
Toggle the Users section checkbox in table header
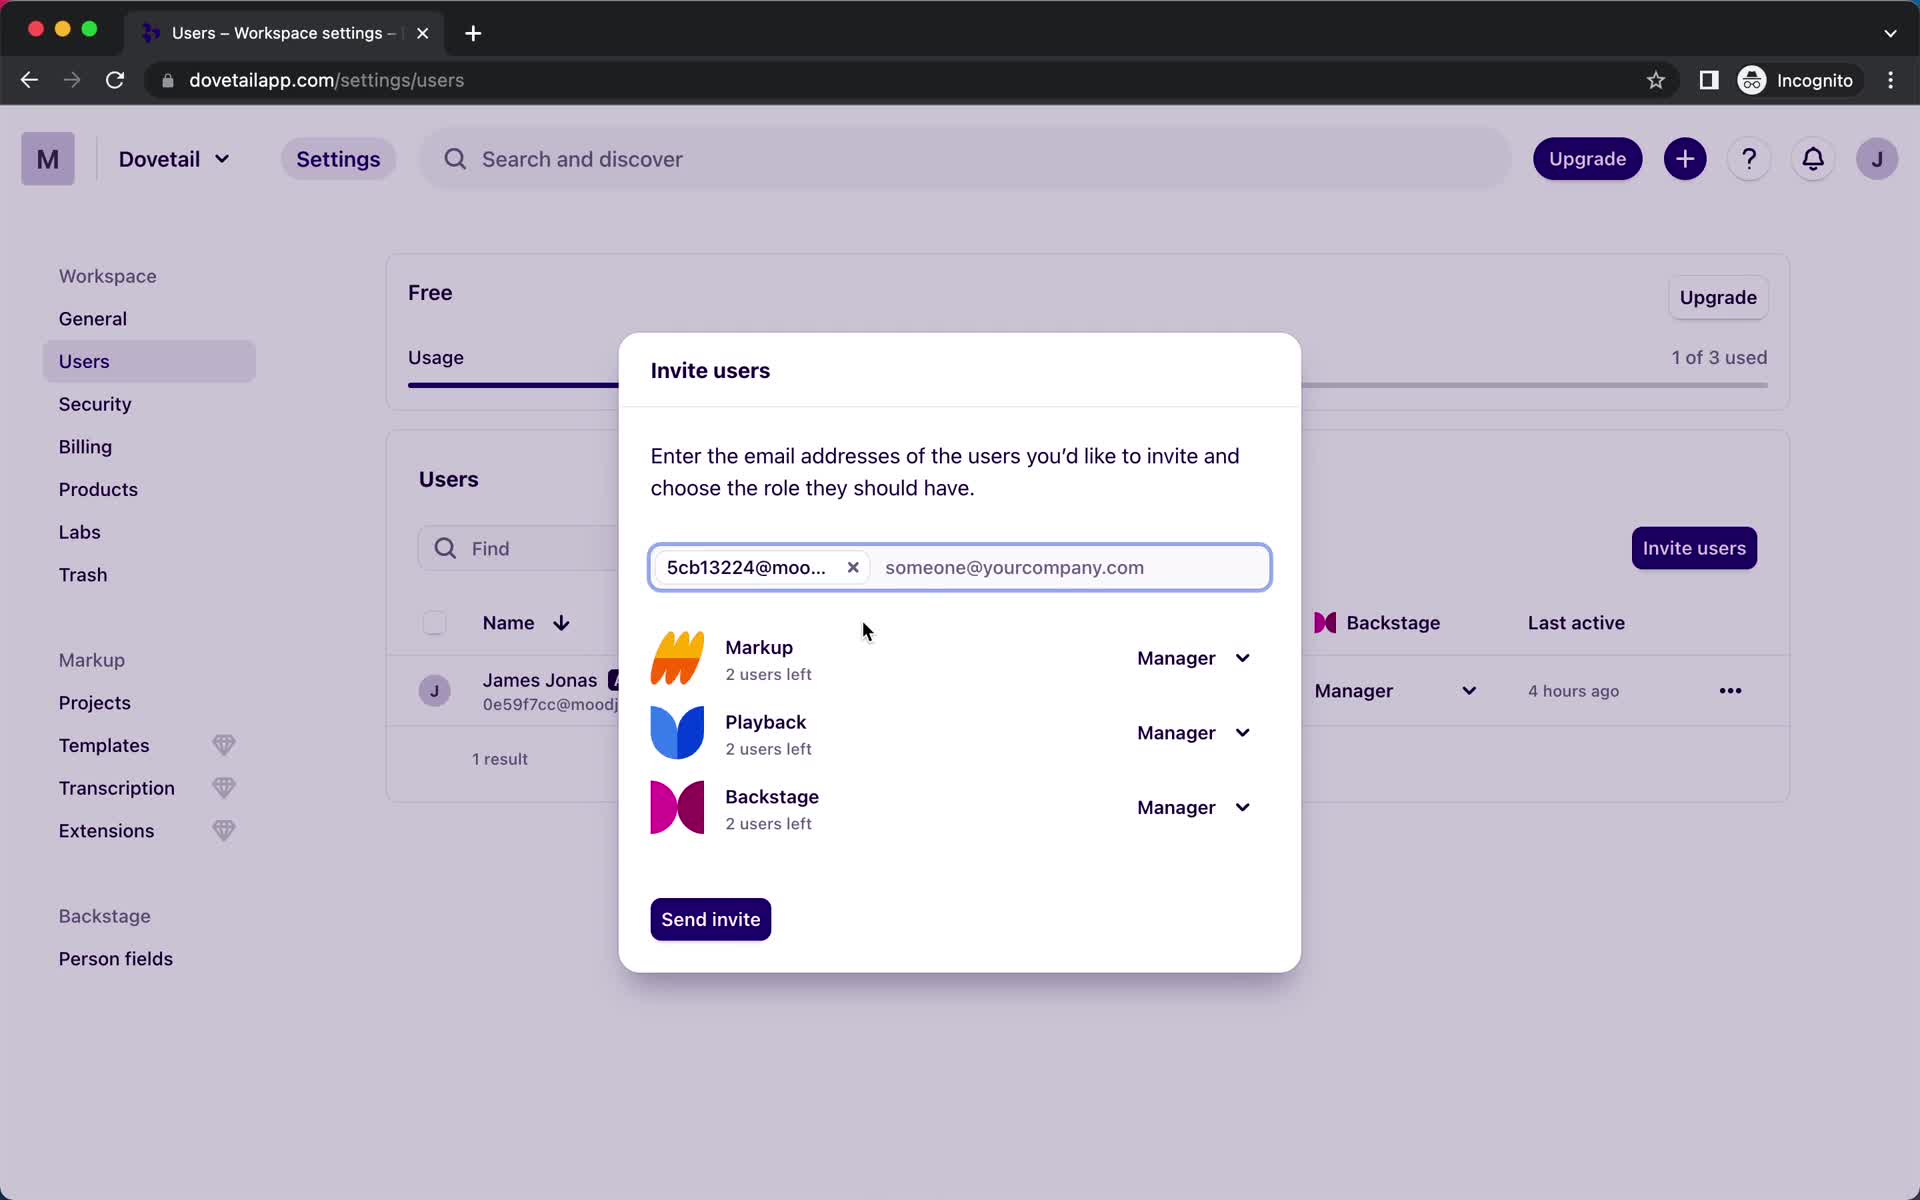434,622
